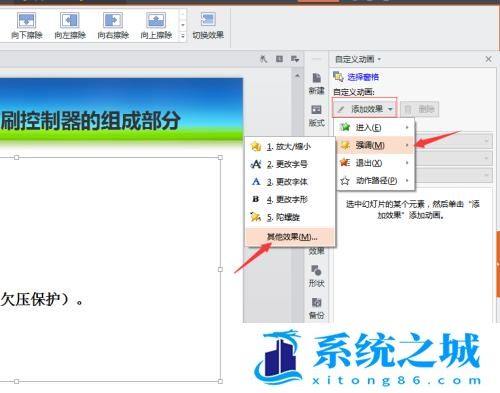Click the text box top handle left of title
Image resolution: width=500 pixels, height=393 pixels.
tap(16, 157)
